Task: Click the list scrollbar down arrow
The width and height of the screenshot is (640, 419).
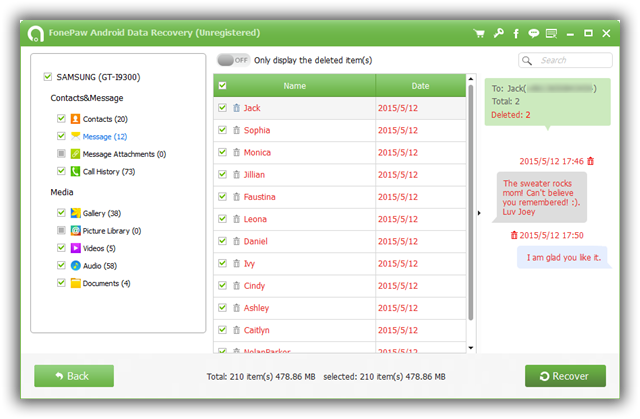Action: [x=471, y=348]
